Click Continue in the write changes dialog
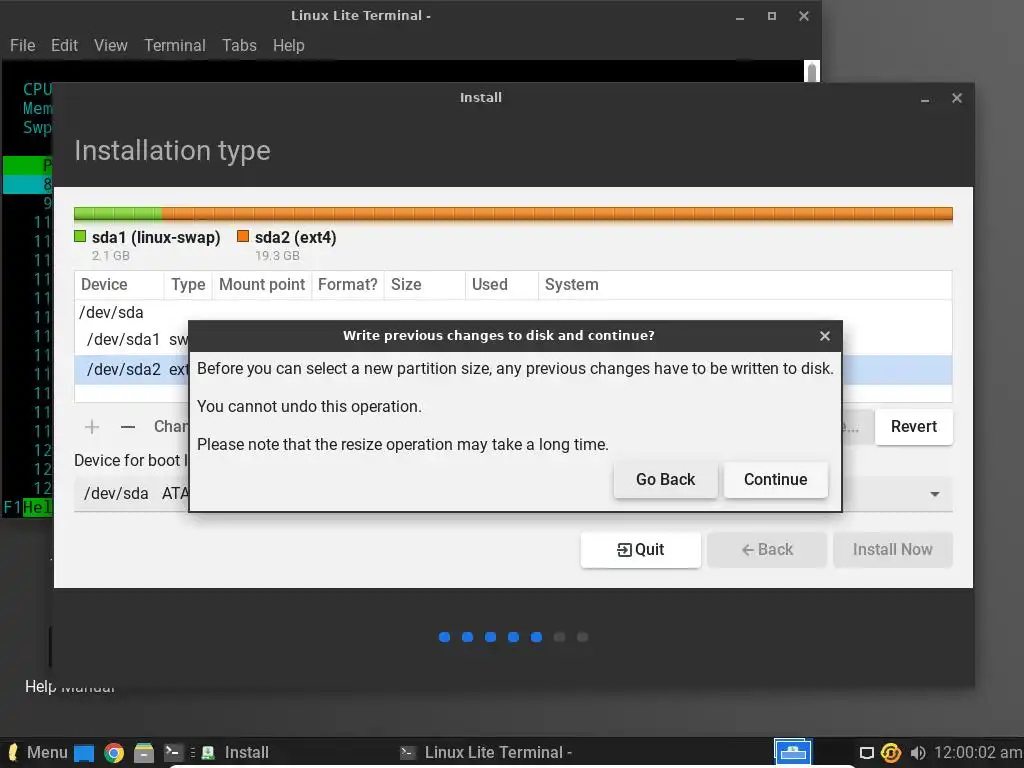Screen dimensions: 1024x768 tap(775, 479)
